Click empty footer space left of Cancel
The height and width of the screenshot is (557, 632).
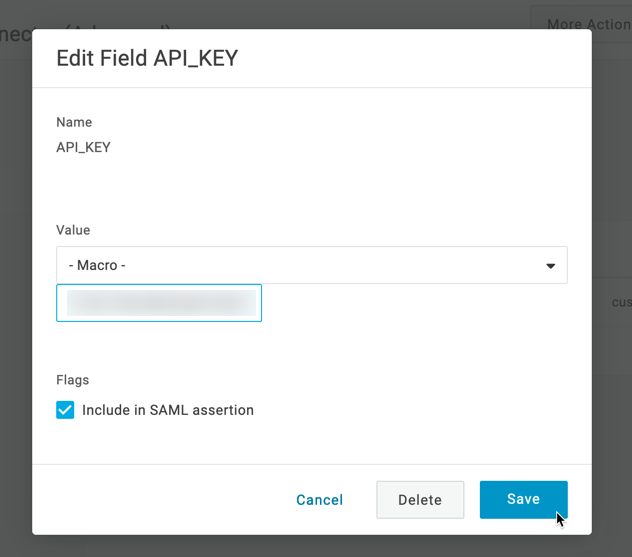coord(160,500)
